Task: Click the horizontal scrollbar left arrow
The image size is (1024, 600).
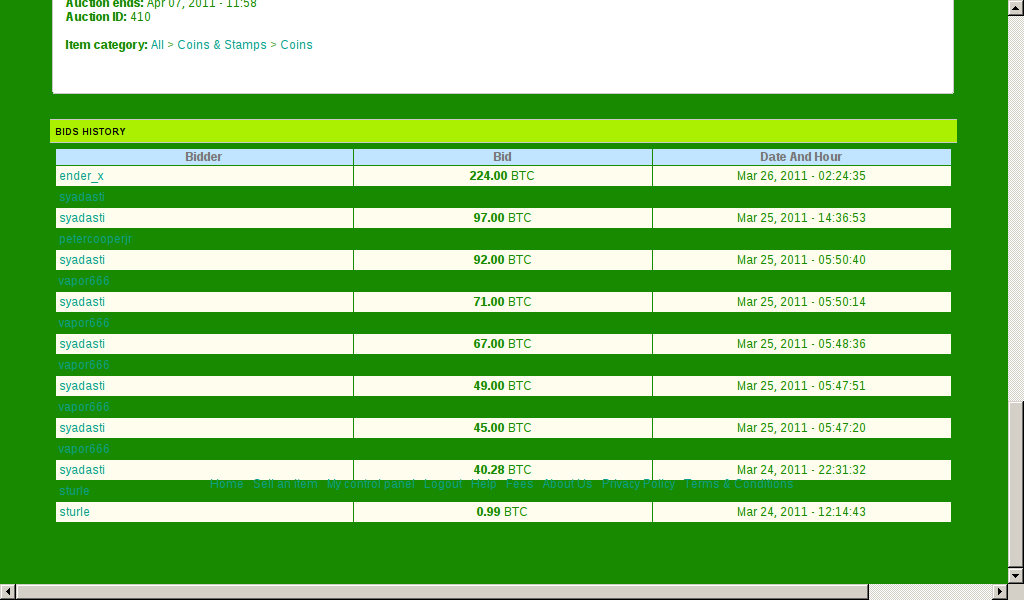Action: click(x=7, y=592)
